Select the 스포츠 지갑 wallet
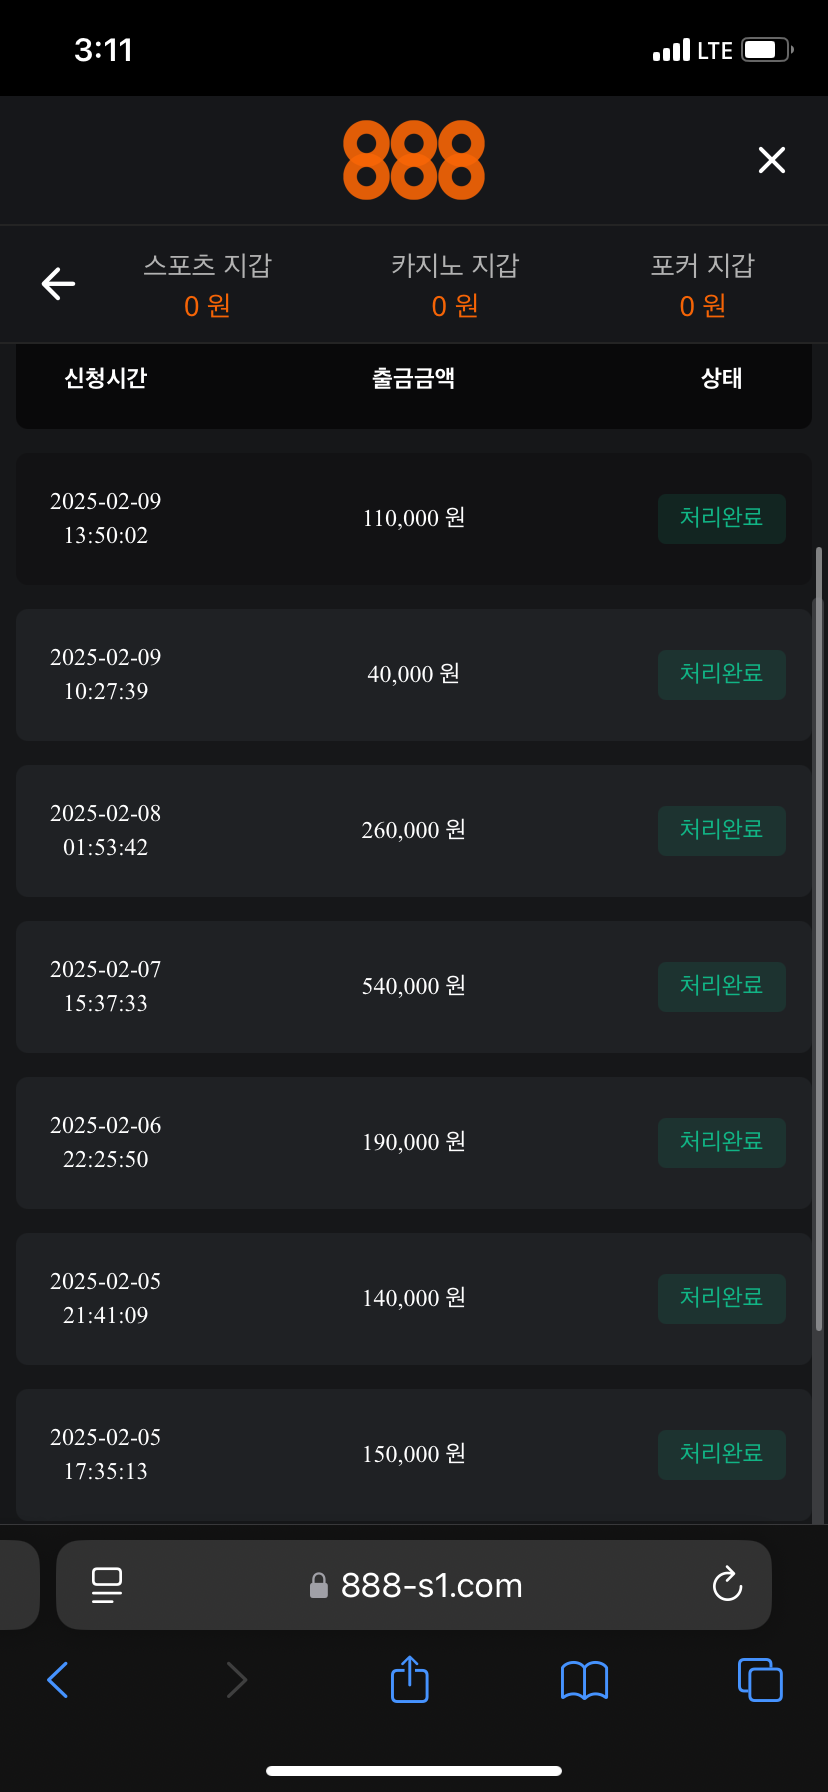This screenshot has width=828, height=1792. (207, 284)
